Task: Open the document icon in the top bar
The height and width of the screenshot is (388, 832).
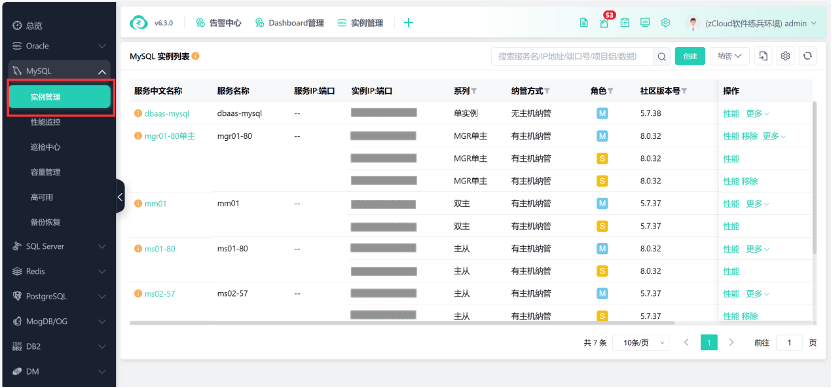Action: [584, 23]
